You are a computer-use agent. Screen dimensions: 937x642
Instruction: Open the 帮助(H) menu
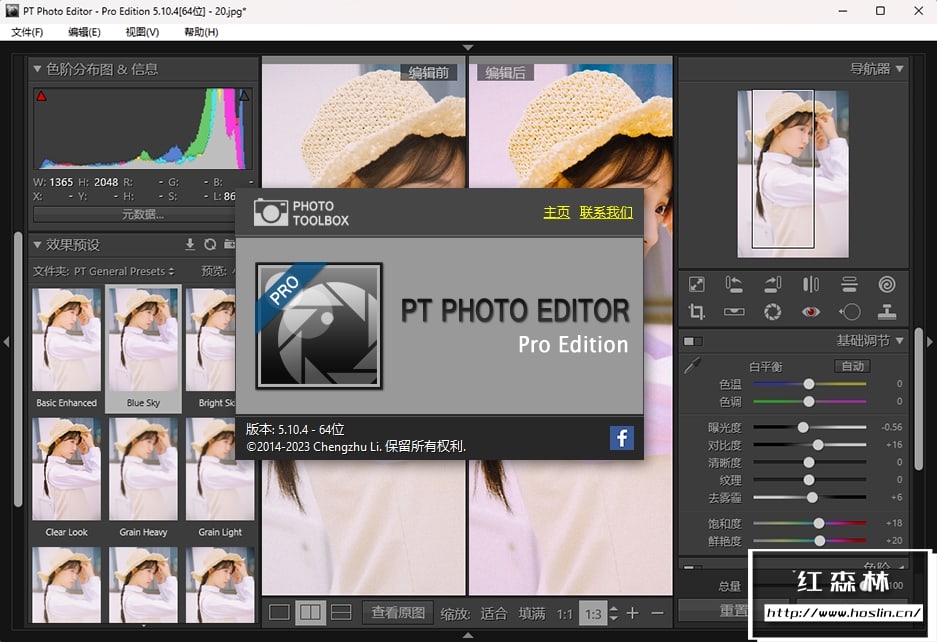pos(201,32)
